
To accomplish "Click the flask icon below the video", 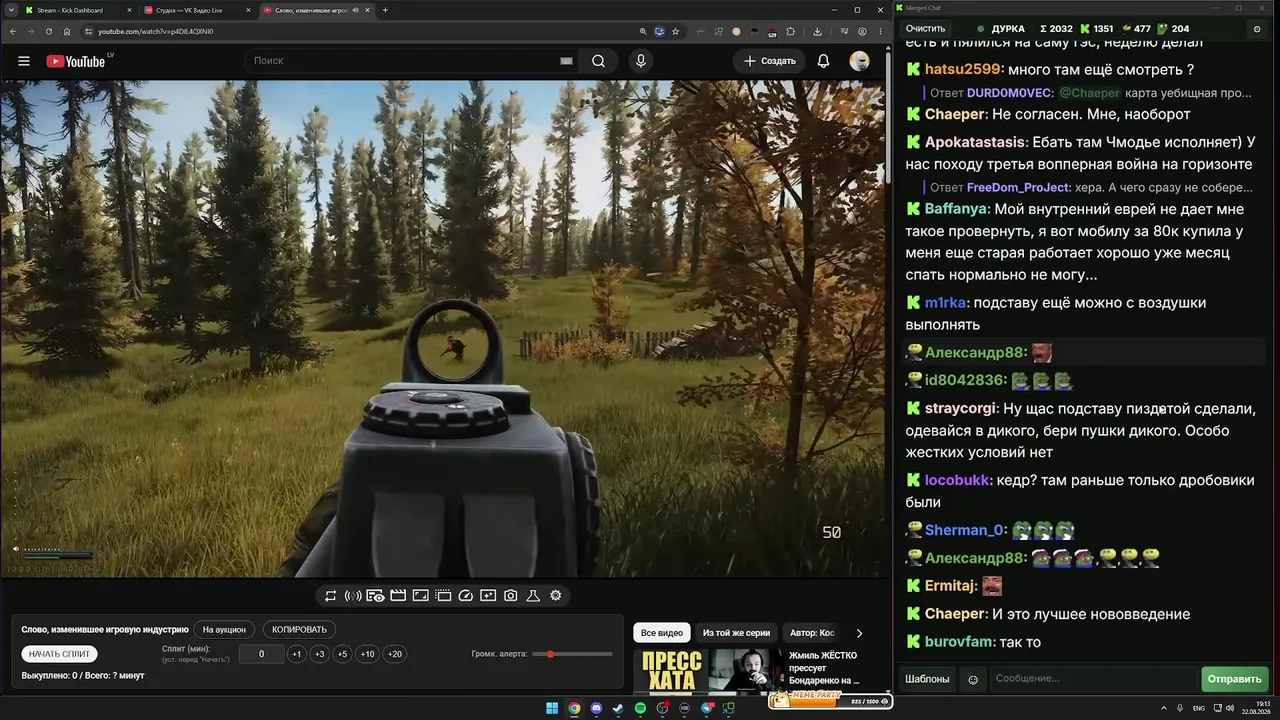I will coord(533,596).
